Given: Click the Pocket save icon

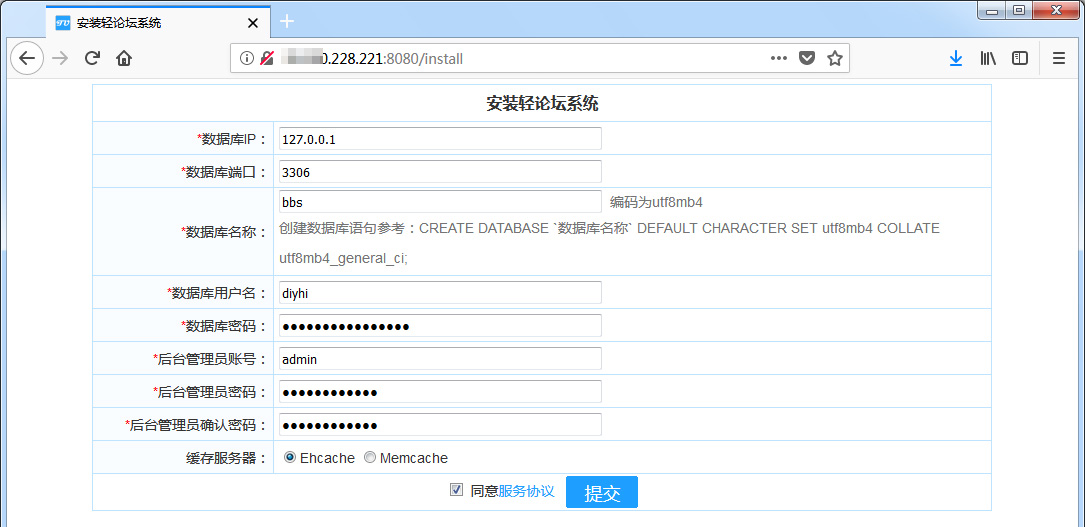Looking at the screenshot, I should pyautogui.click(x=807, y=58).
